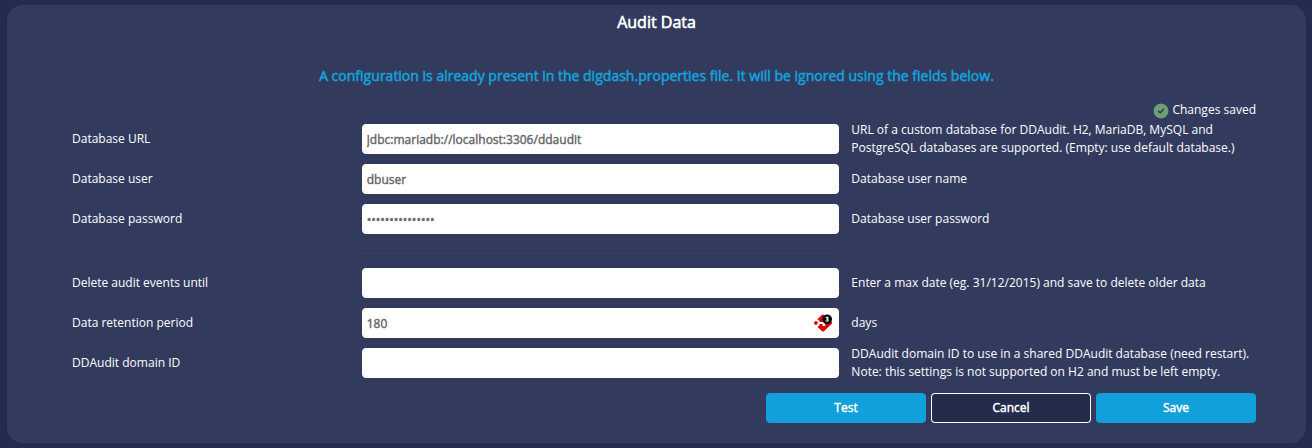This screenshot has width=1312, height=448.
Task: Click the Changes saved status text
Action: [x=1214, y=110]
